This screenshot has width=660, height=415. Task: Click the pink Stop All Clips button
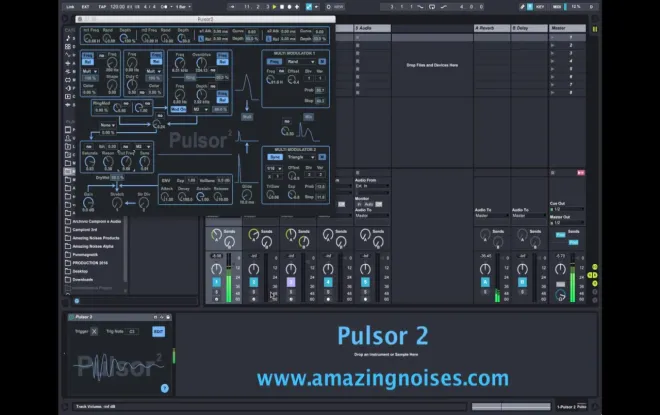tap(581, 173)
